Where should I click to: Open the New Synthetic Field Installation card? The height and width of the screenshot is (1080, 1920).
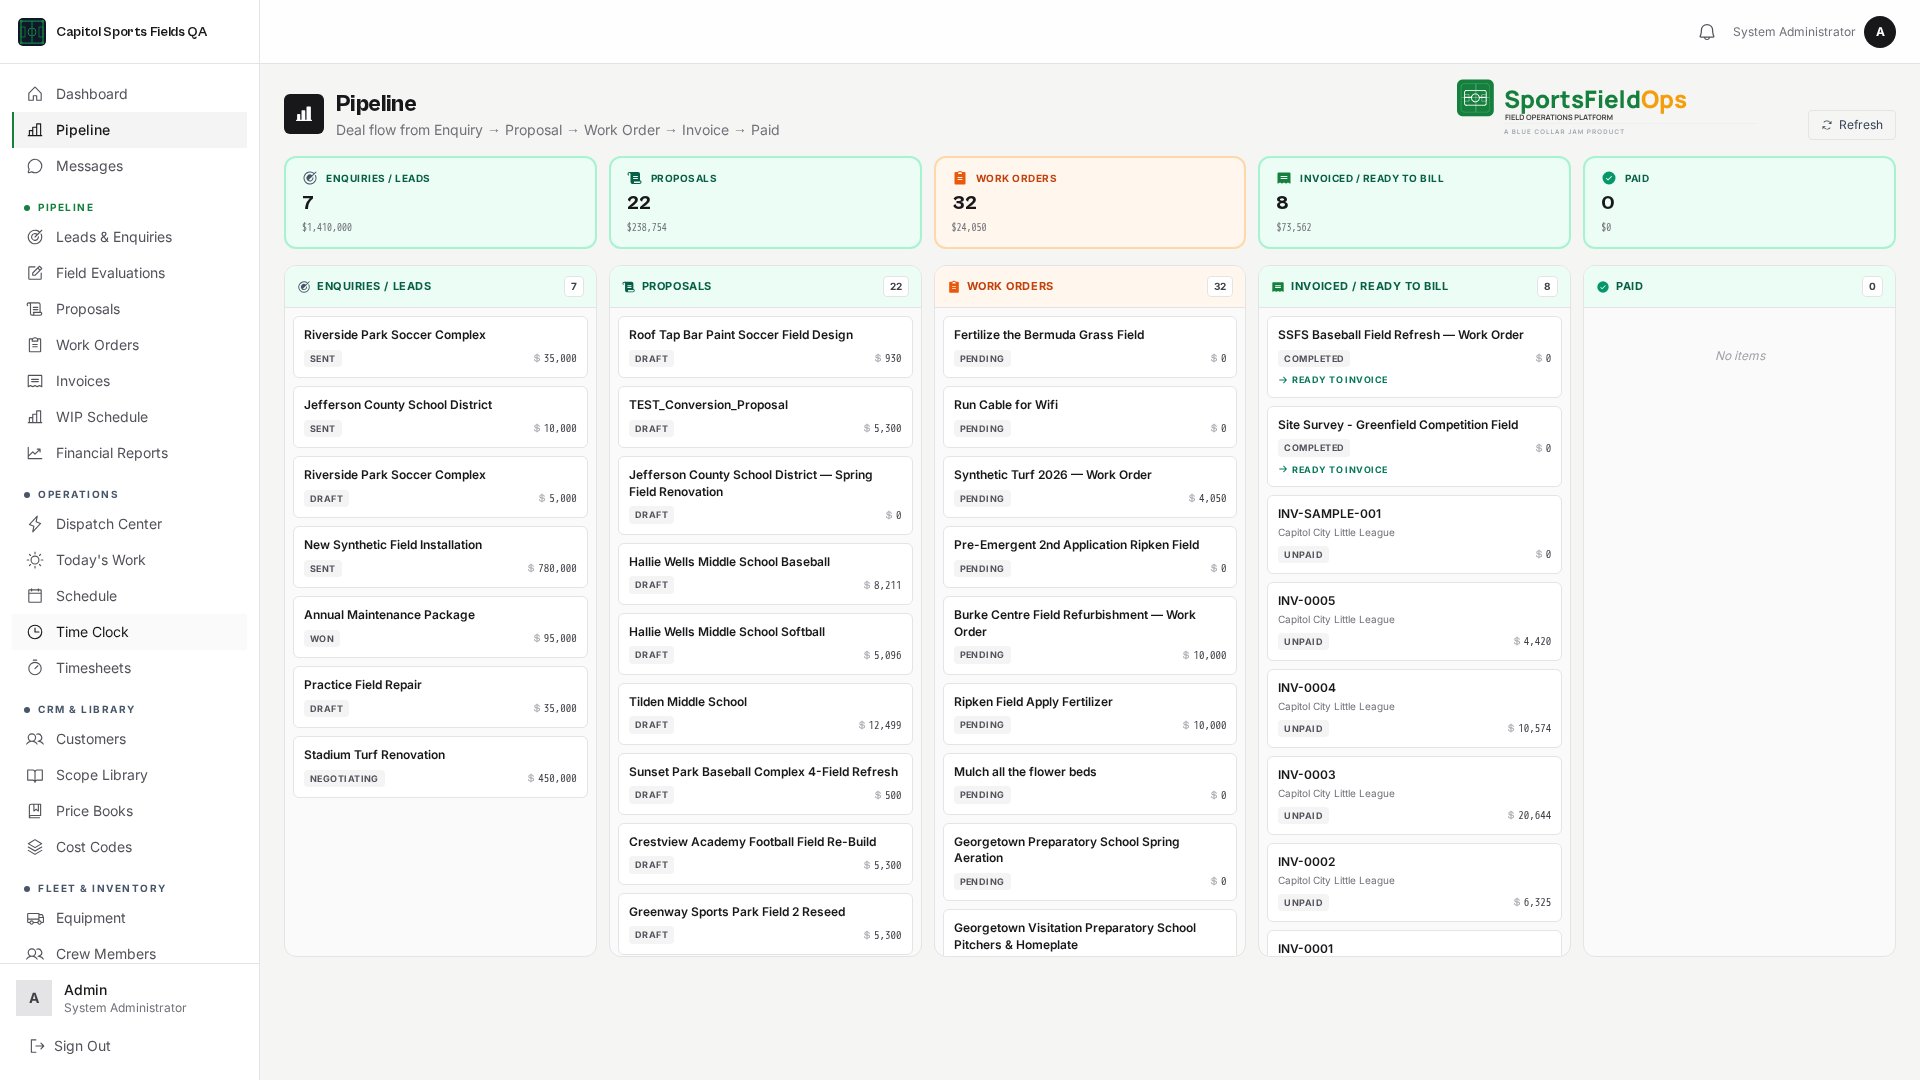click(x=440, y=557)
